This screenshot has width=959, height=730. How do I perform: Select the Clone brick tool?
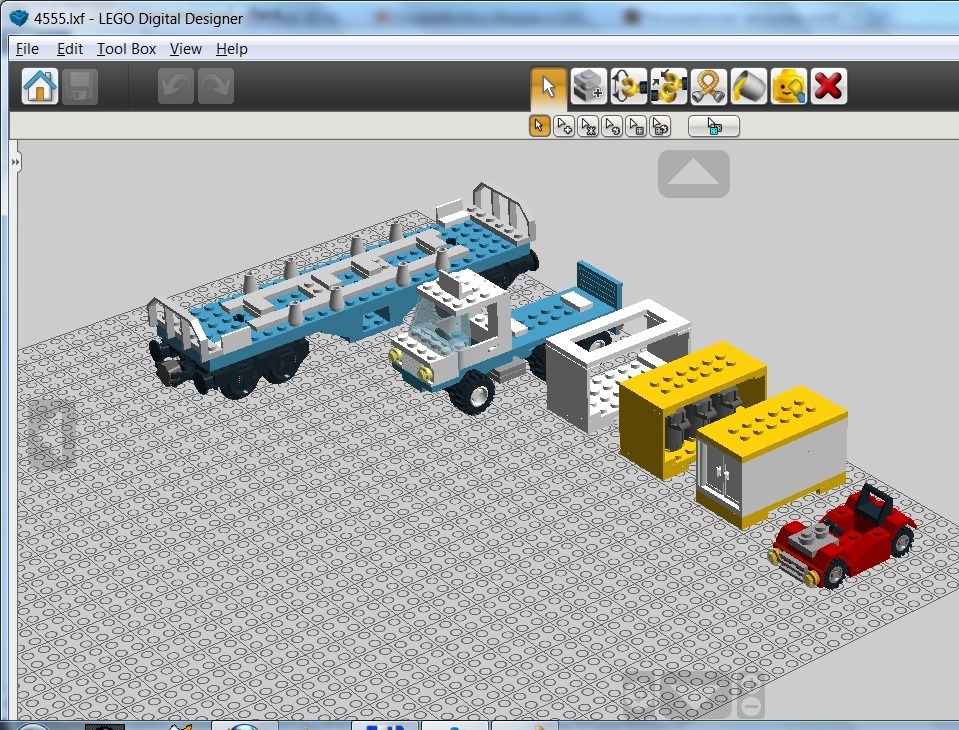pyautogui.click(x=588, y=86)
